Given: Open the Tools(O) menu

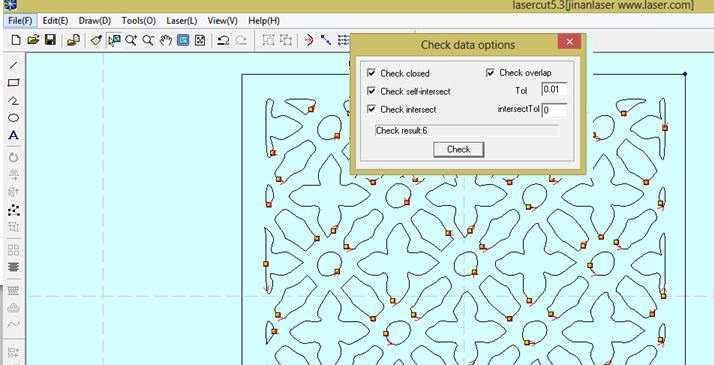Looking at the screenshot, I should pyautogui.click(x=138, y=20).
